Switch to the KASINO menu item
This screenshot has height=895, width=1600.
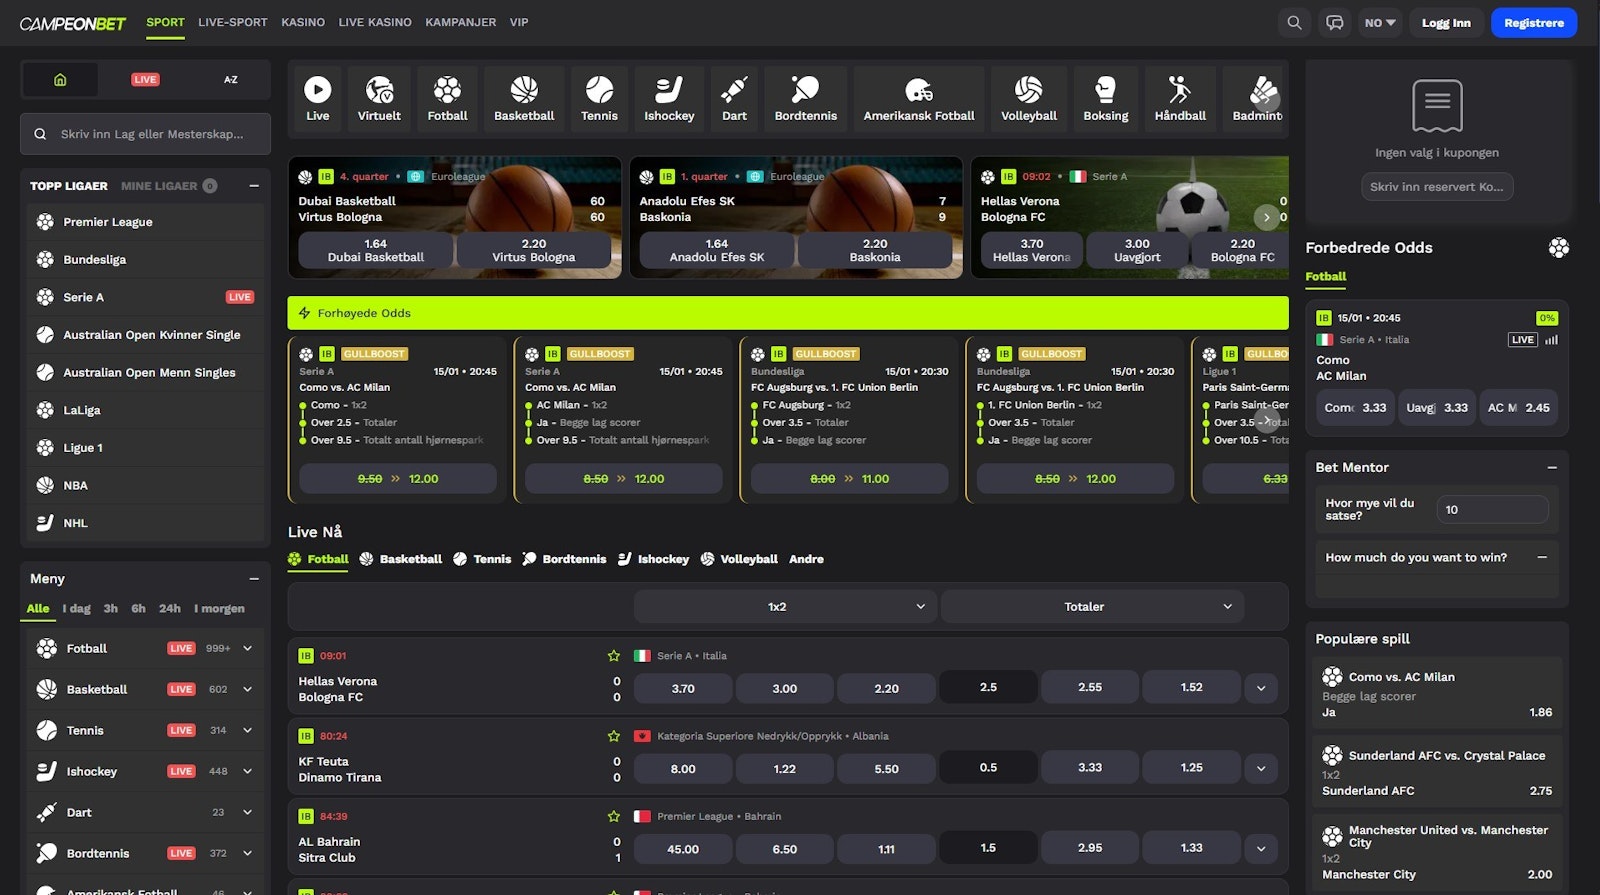point(302,22)
